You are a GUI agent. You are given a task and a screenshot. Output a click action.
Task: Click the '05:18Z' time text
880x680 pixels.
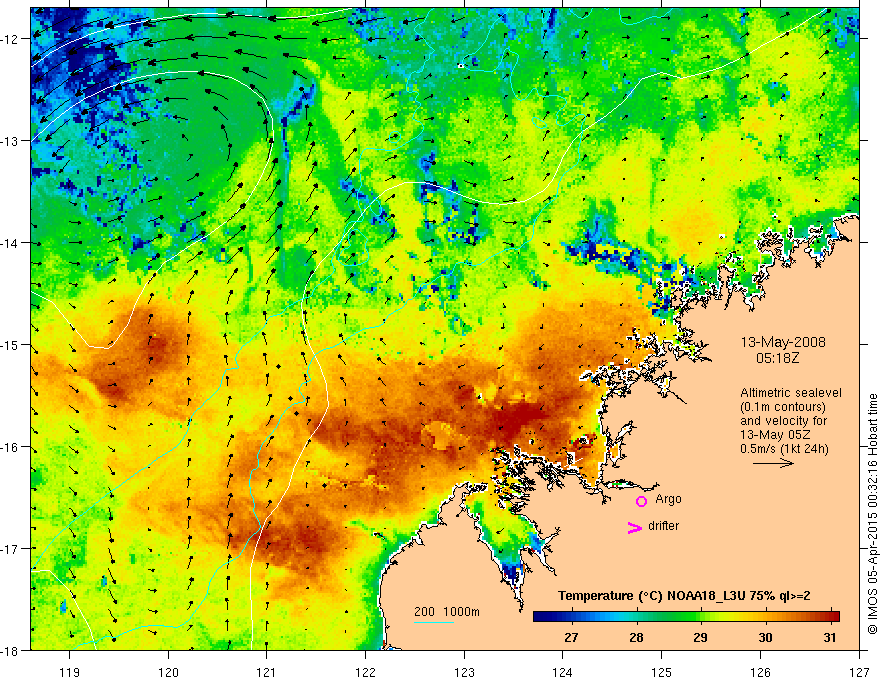[x=777, y=358]
